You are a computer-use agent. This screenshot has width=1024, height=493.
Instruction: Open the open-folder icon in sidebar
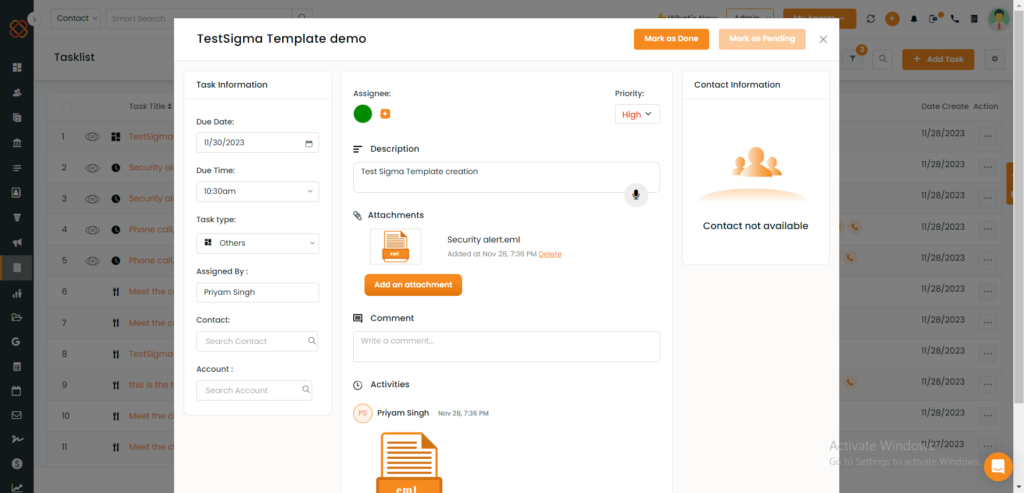pyautogui.click(x=17, y=317)
